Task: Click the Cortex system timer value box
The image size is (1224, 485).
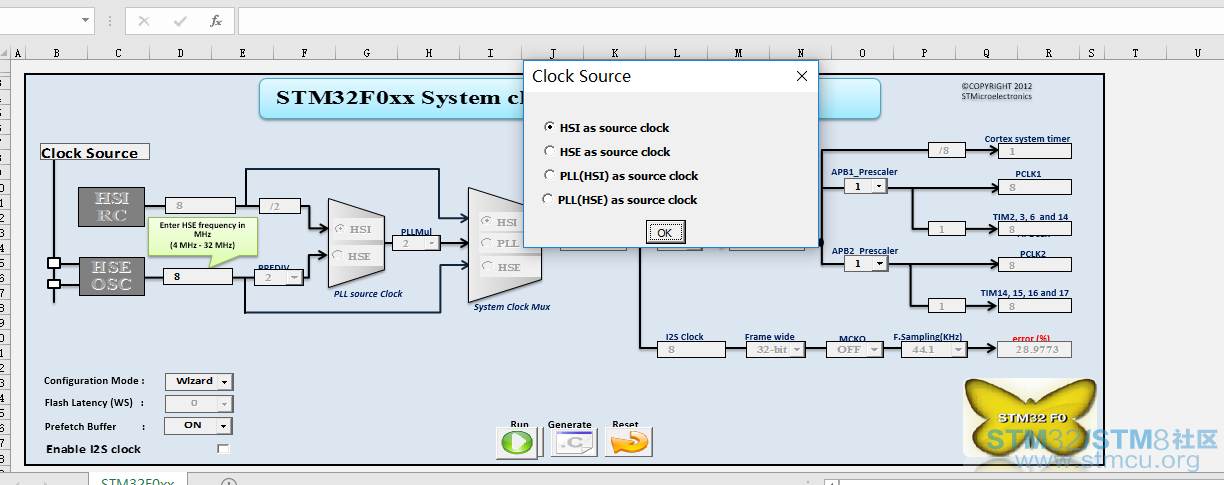Action: coord(1033,151)
